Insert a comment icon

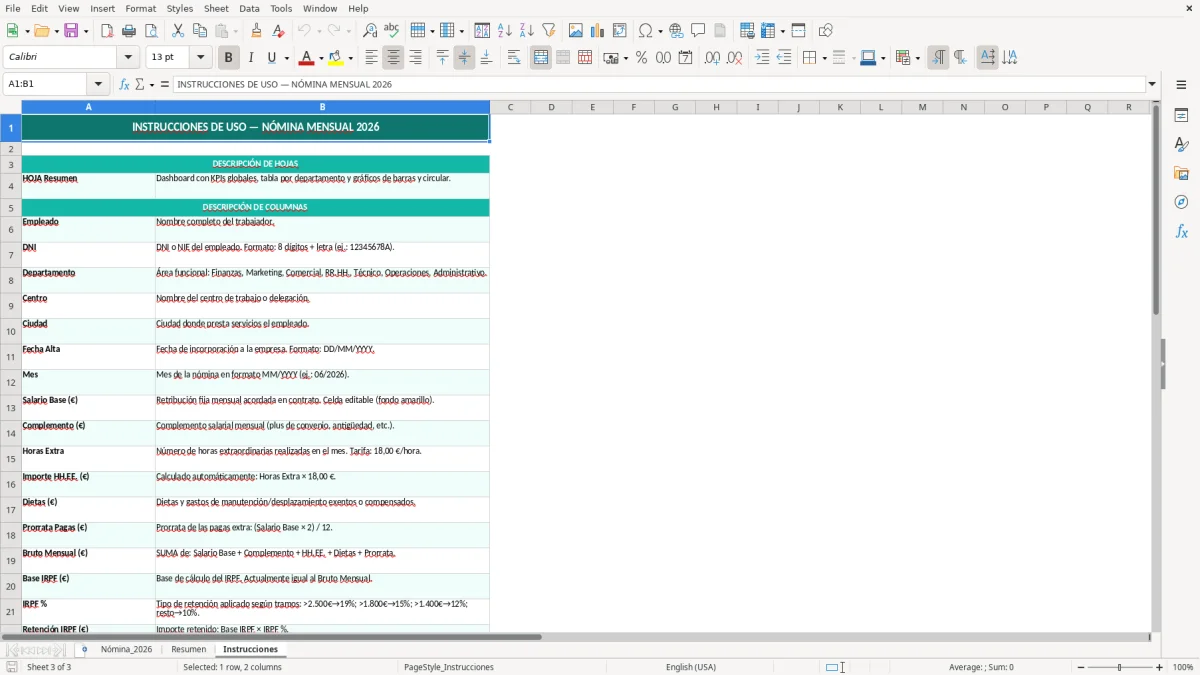coord(698,31)
